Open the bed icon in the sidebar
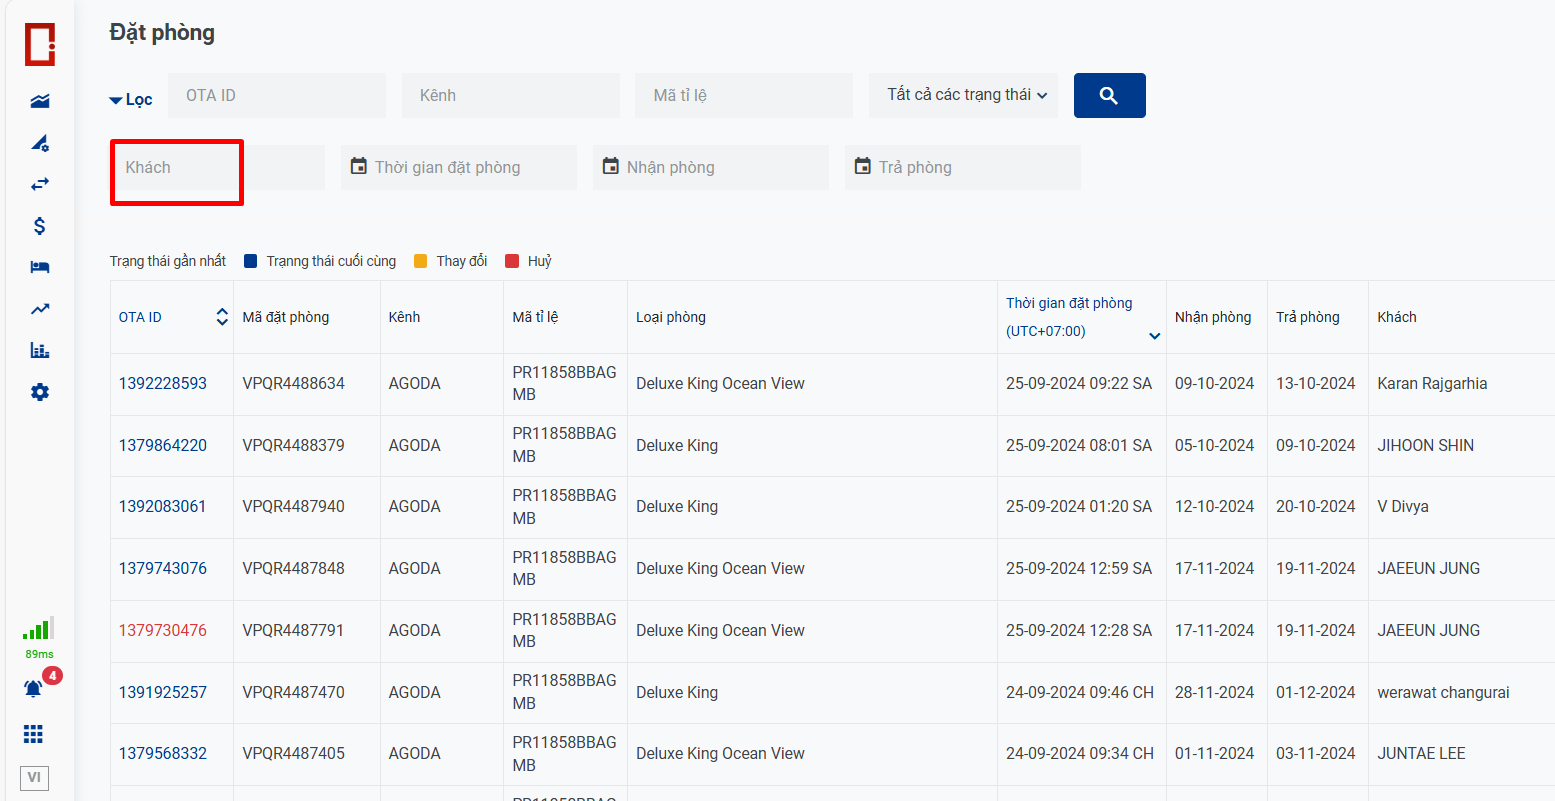 point(40,267)
